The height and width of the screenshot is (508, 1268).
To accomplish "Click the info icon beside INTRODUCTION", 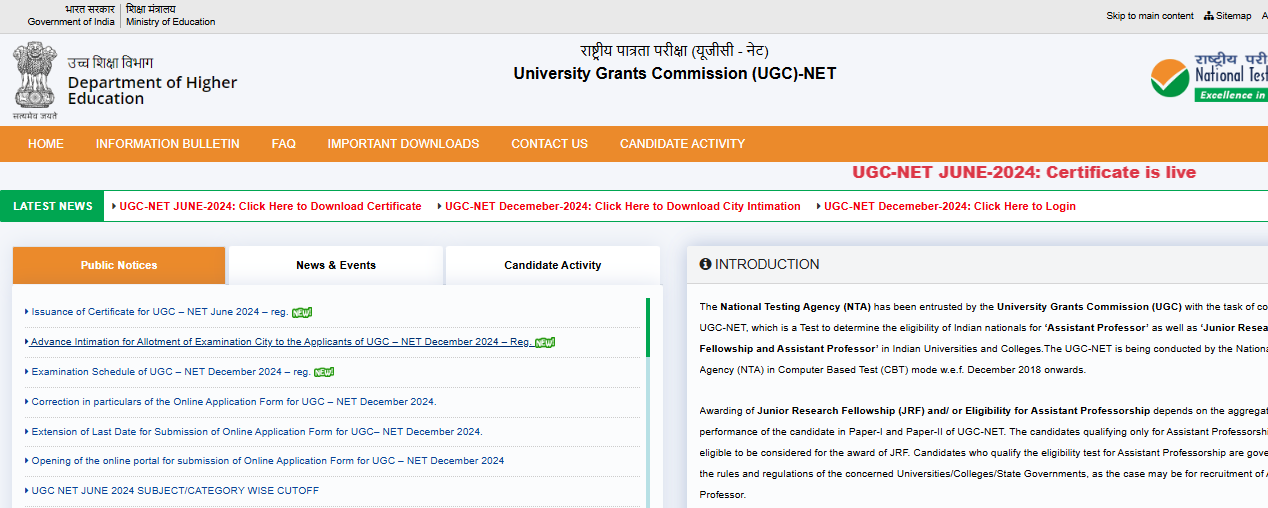I will (x=705, y=264).
